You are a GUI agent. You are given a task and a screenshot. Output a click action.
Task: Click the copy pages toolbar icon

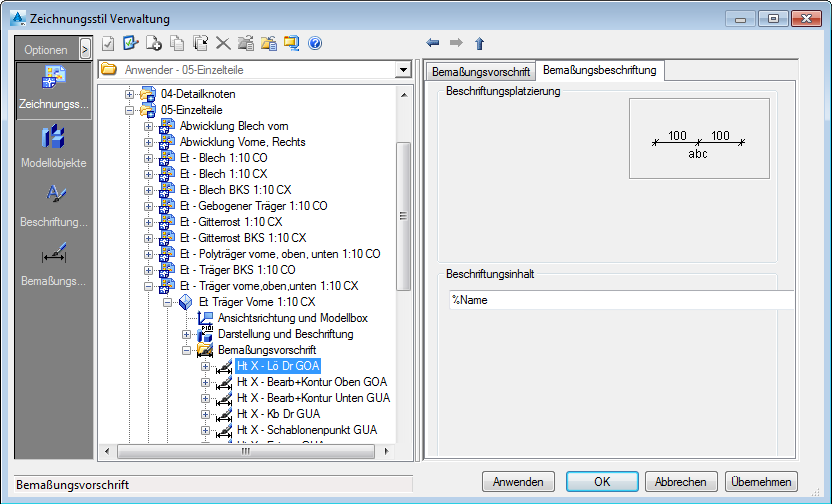coord(177,44)
